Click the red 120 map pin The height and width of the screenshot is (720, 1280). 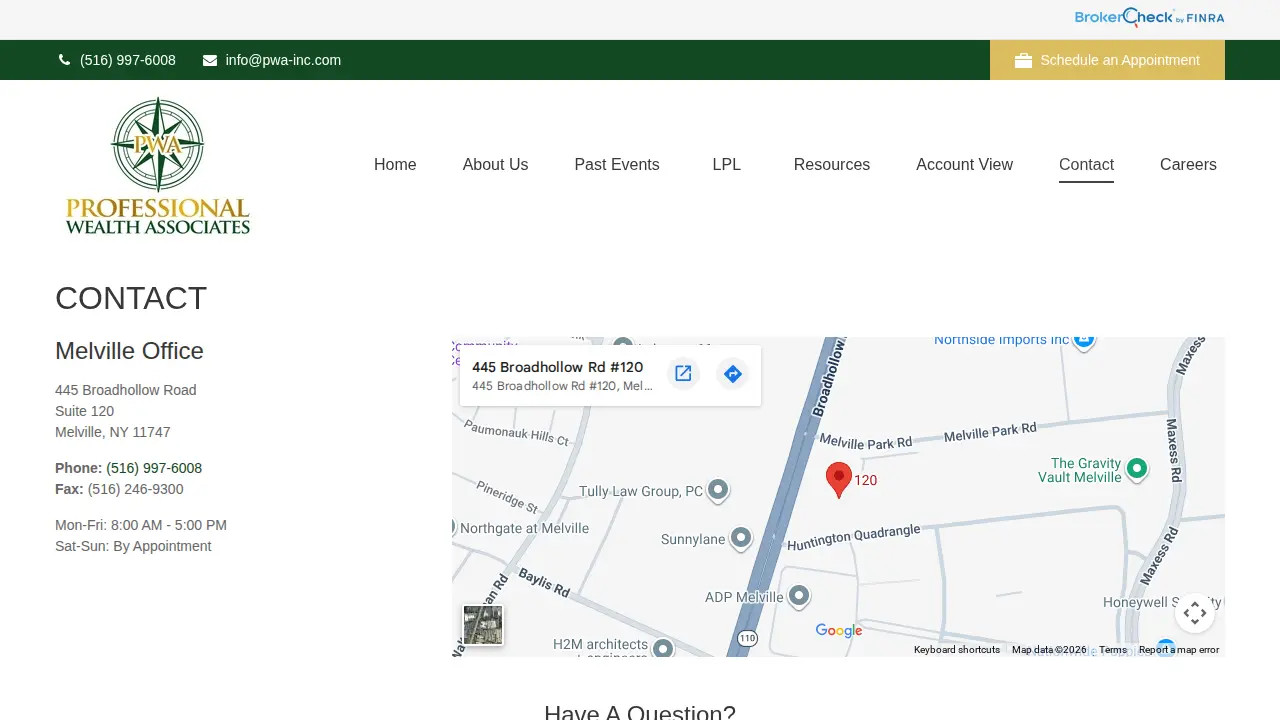[839, 480]
